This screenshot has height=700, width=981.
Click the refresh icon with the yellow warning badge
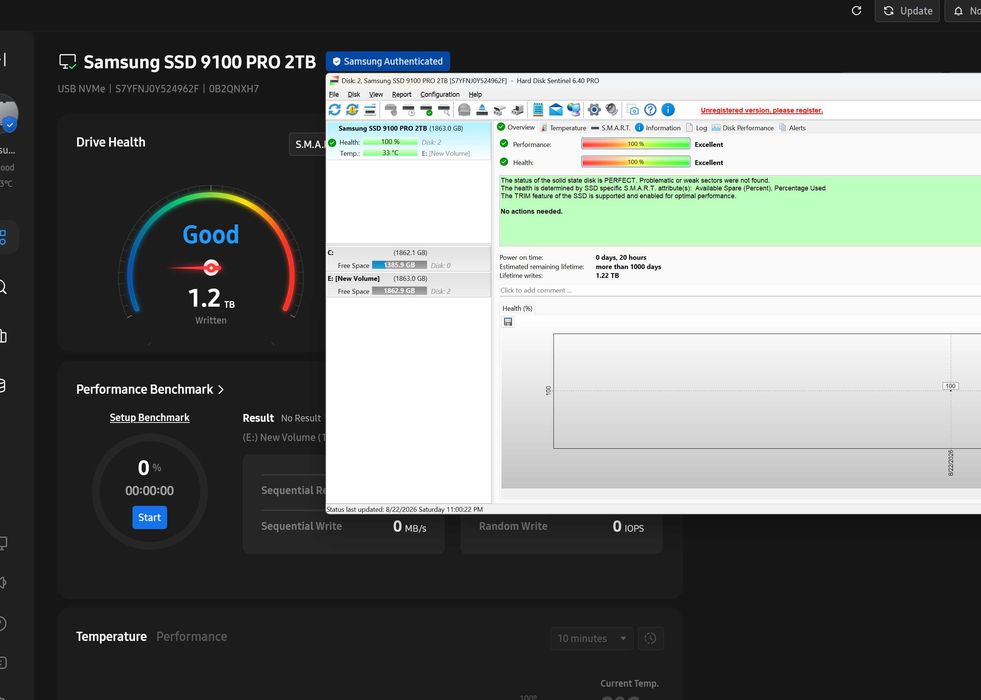pyautogui.click(x=352, y=109)
